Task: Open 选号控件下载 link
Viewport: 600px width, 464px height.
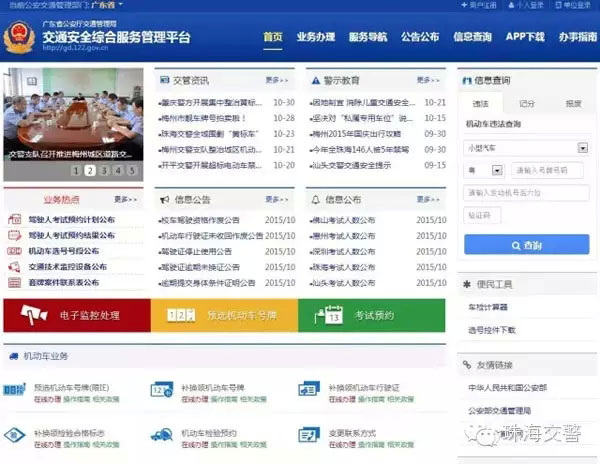Action: (x=492, y=330)
